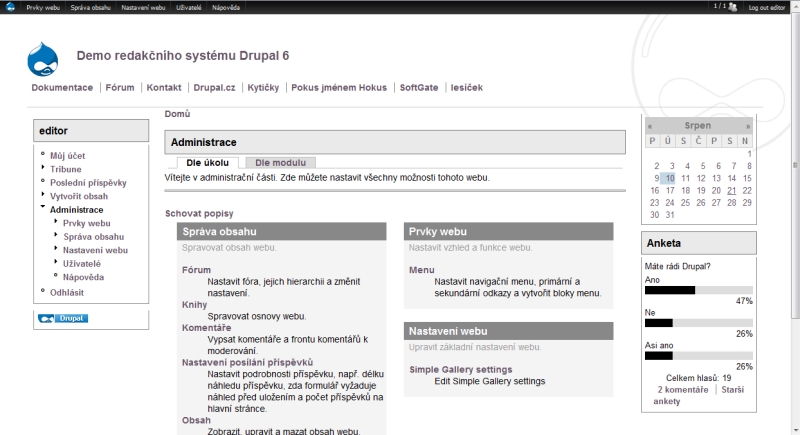This screenshot has width=800, height=435.
Task: Open Správa obsahu in top admin menu
Action: tap(90, 7)
